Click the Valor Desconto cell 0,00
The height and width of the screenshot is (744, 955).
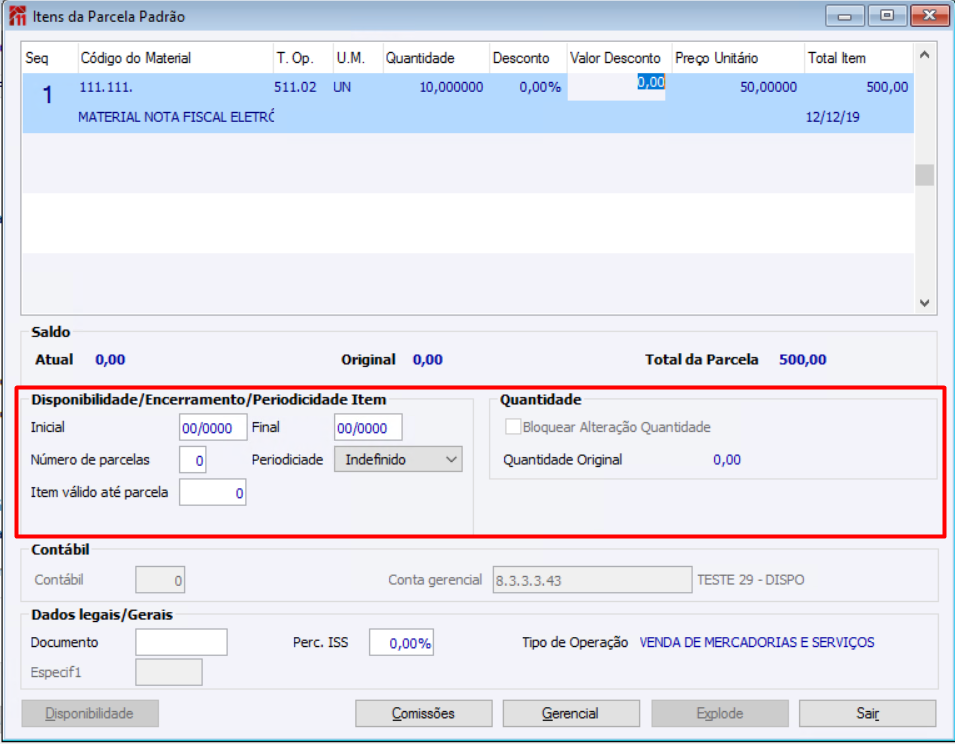[616, 88]
